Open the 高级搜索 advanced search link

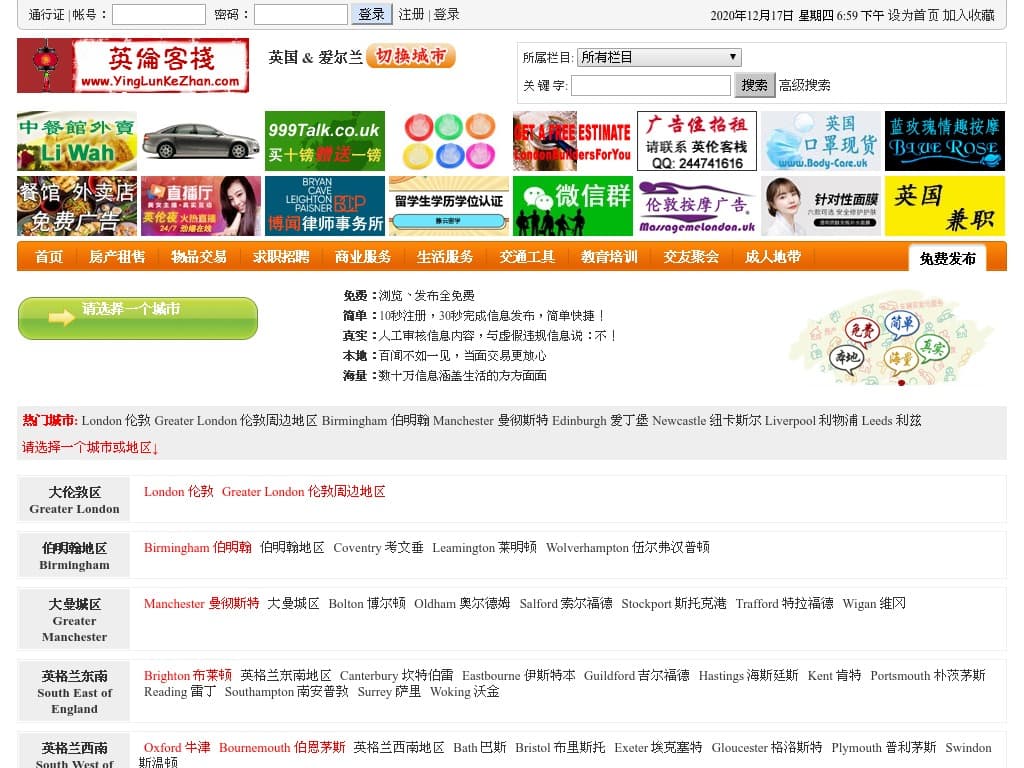tap(805, 86)
